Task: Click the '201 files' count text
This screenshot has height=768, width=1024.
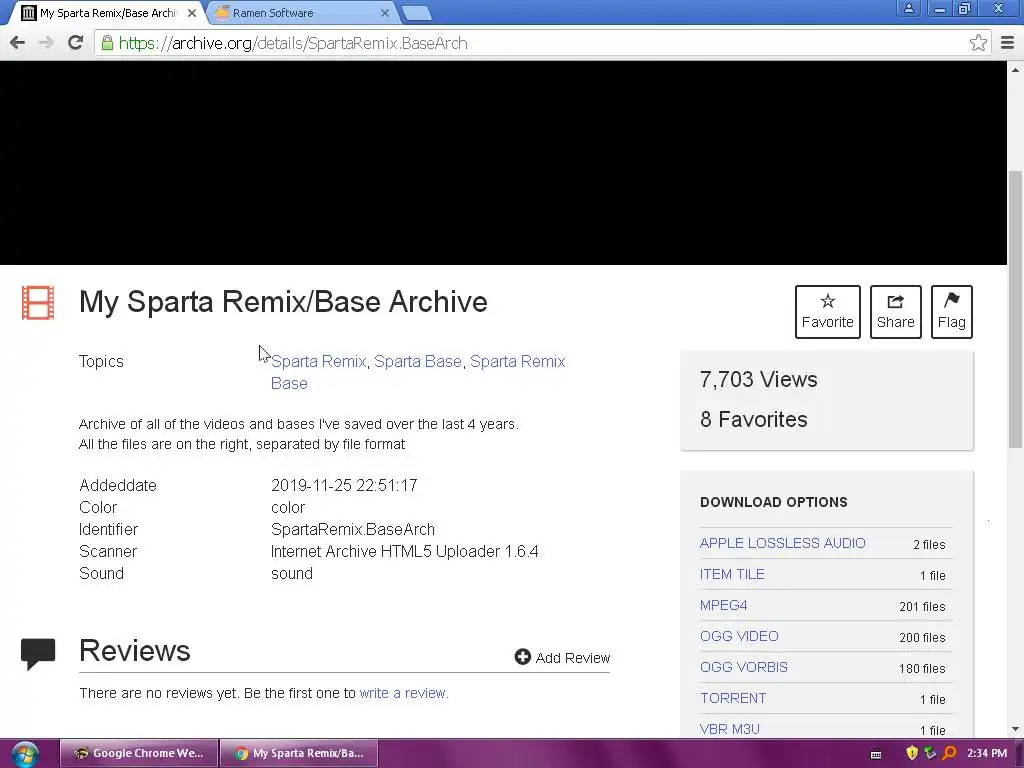Action: coord(922,607)
